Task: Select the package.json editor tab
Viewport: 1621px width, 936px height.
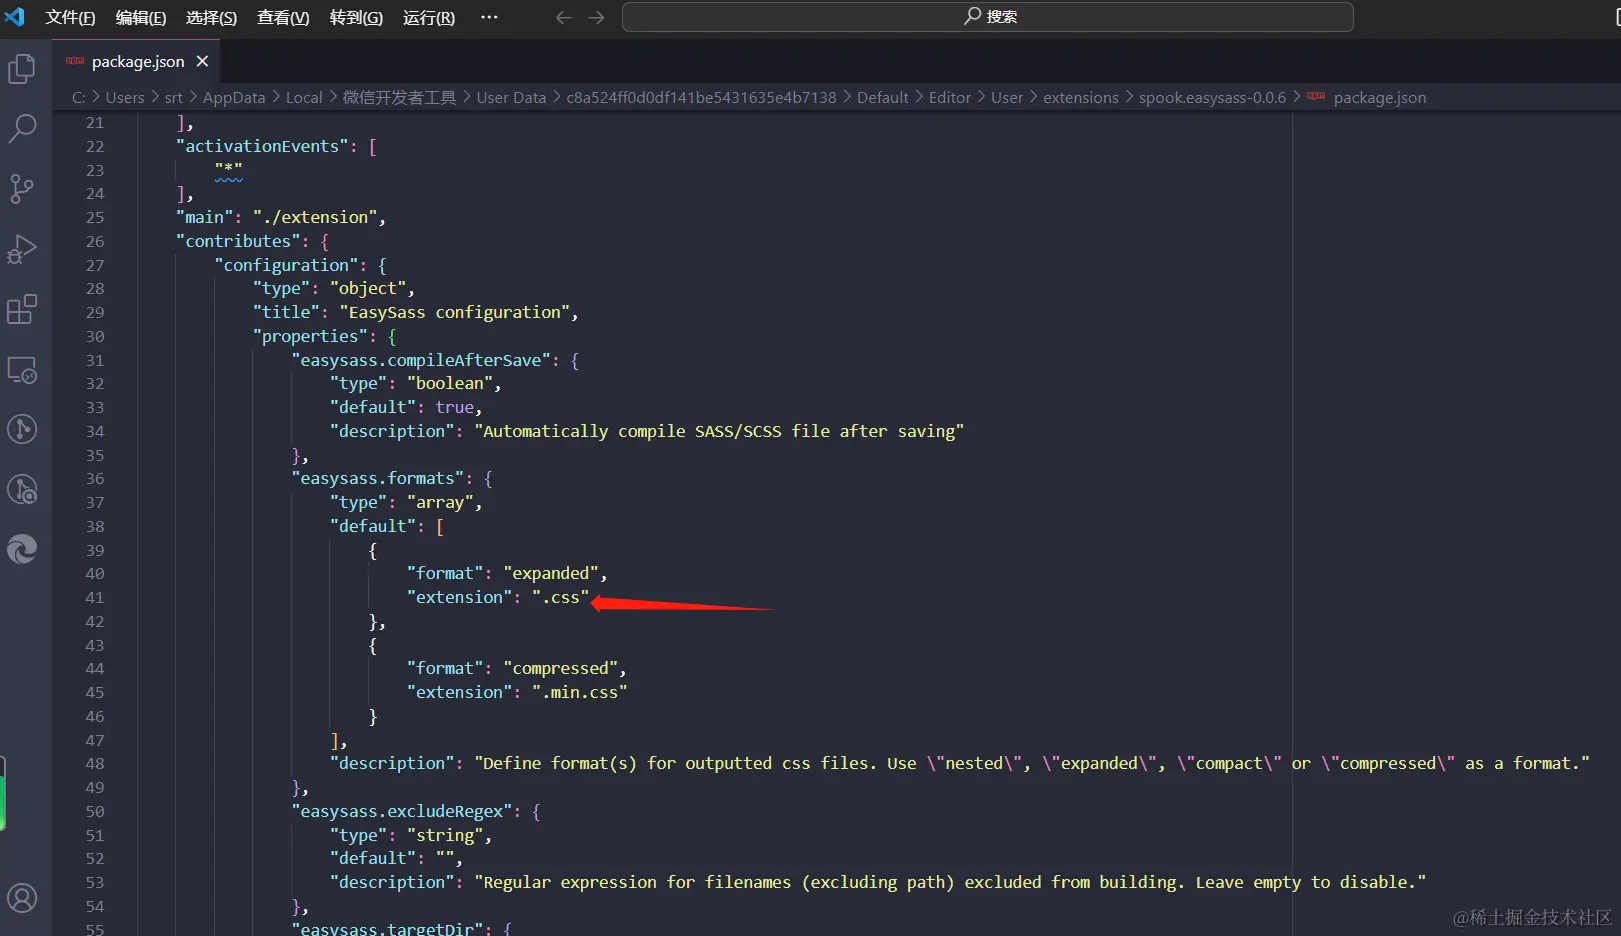Action: click(136, 61)
